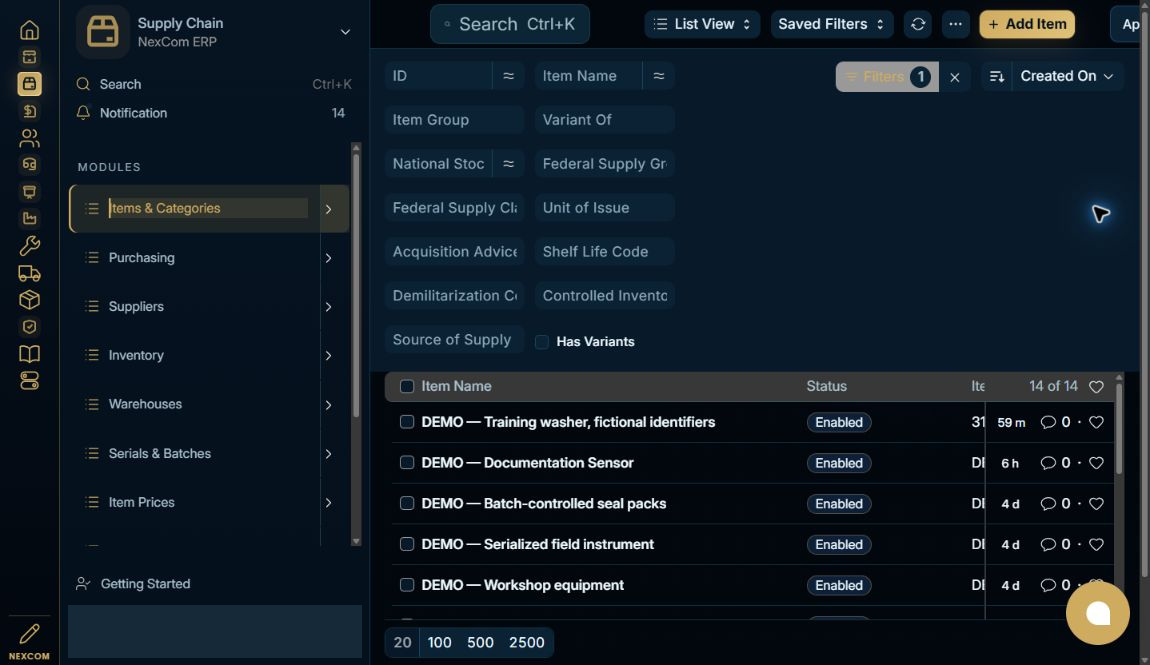The image size is (1150, 665).
Task: Click heart icon in list header
Action: (x=1096, y=386)
